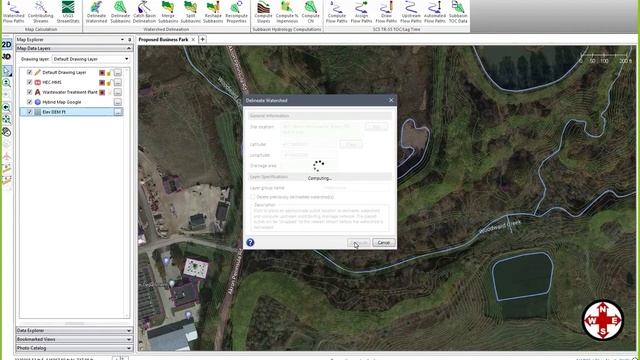The width and height of the screenshot is (640, 360).
Task: Collapse the Map Data Layers section
Action: [x=129, y=48]
